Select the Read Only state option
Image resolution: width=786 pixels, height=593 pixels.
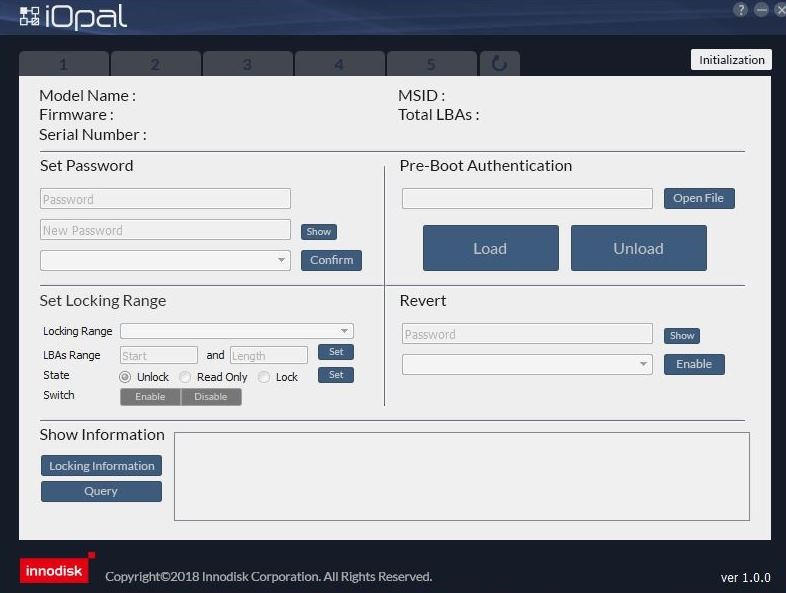[x=185, y=377]
